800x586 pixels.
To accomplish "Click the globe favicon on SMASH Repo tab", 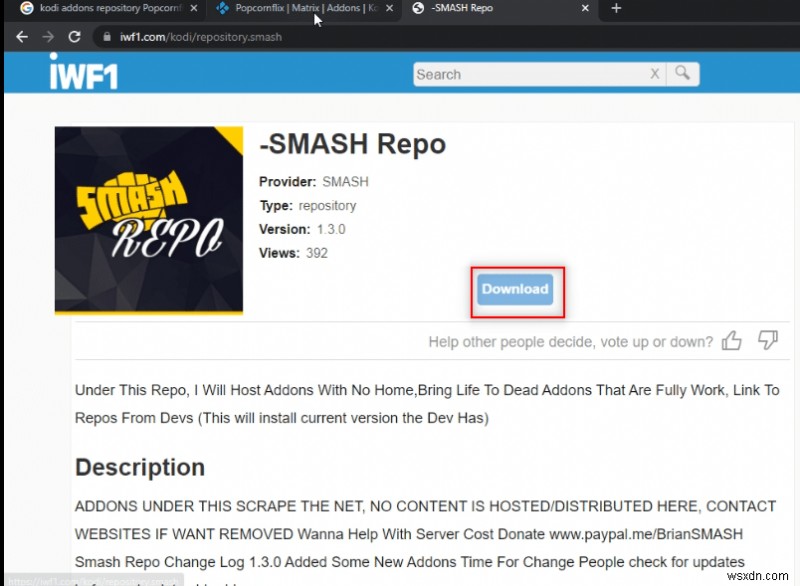I will (418, 8).
